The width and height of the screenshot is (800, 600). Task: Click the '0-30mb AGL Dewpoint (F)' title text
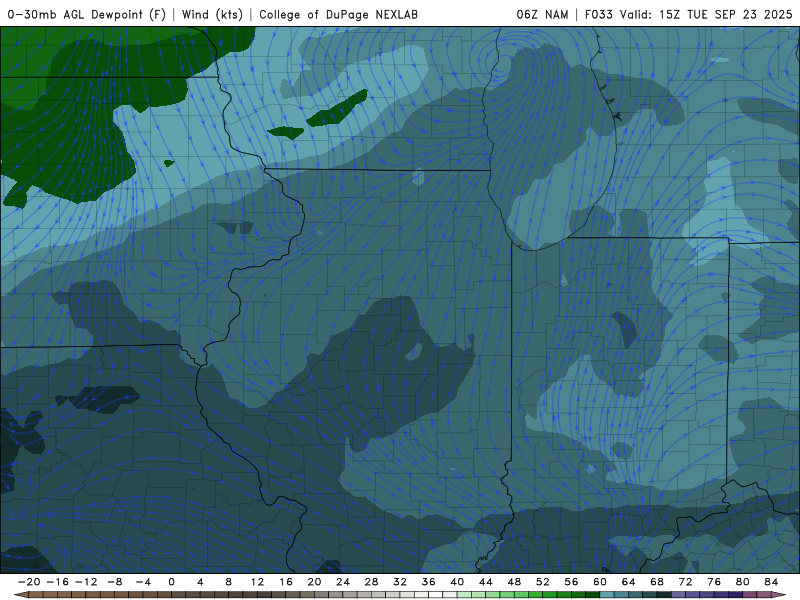87,14
